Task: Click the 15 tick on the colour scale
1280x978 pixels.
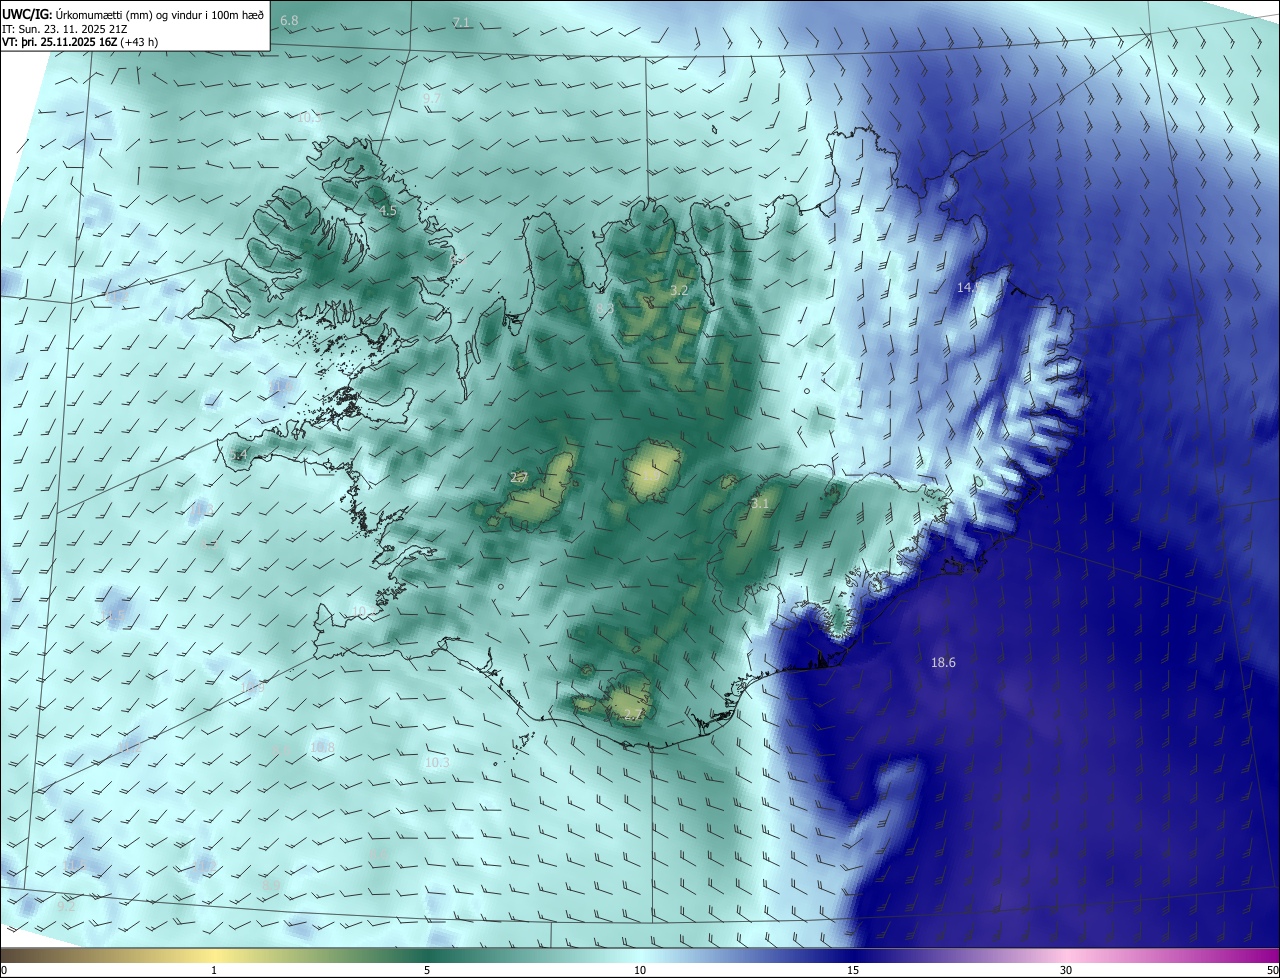Action: click(x=853, y=970)
